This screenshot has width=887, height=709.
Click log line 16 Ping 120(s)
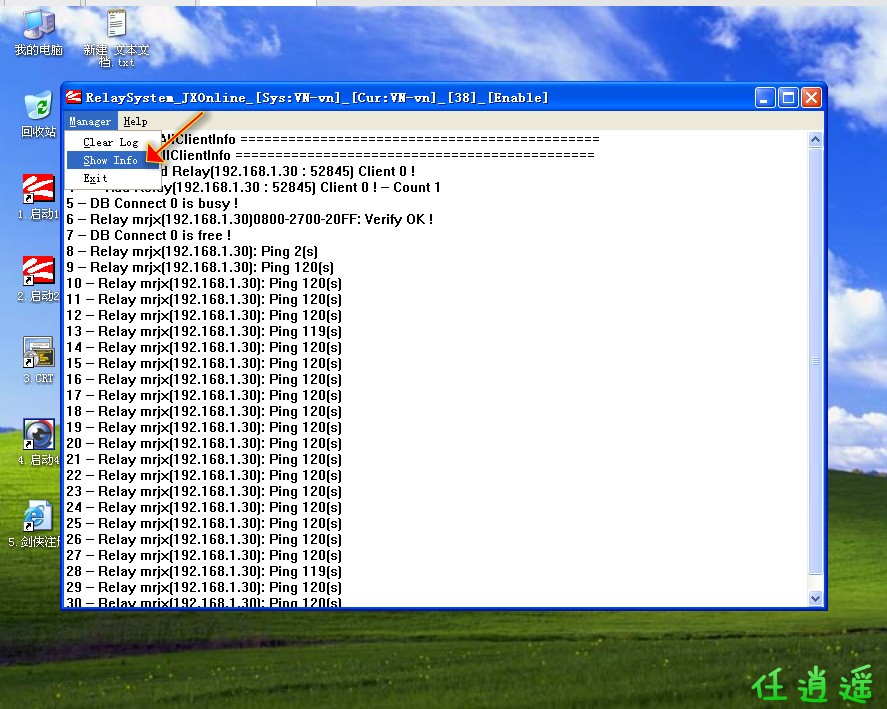tap(204, 379)
